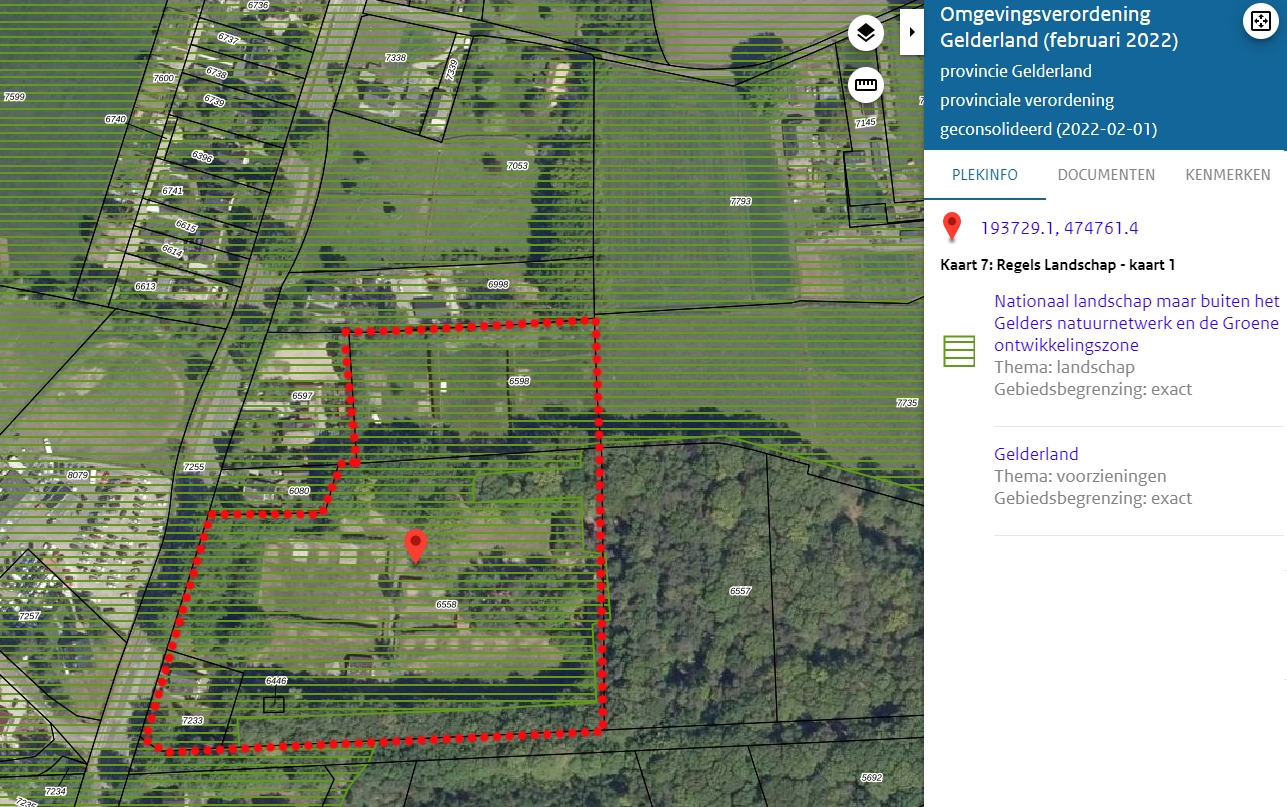Click the green hatched legend icon
The image size is (1287, 807).
click(x=959, y=351)
